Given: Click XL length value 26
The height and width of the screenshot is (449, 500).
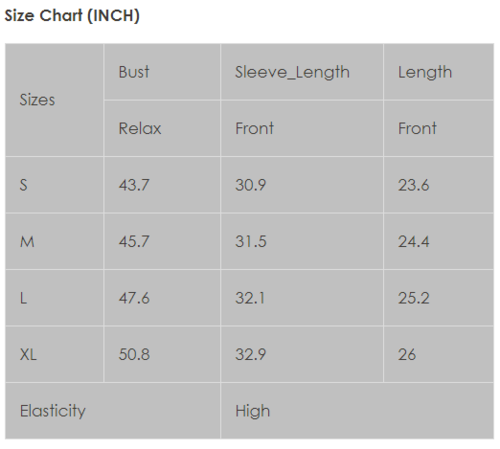Looking at the screenshot, I should 439,354.
